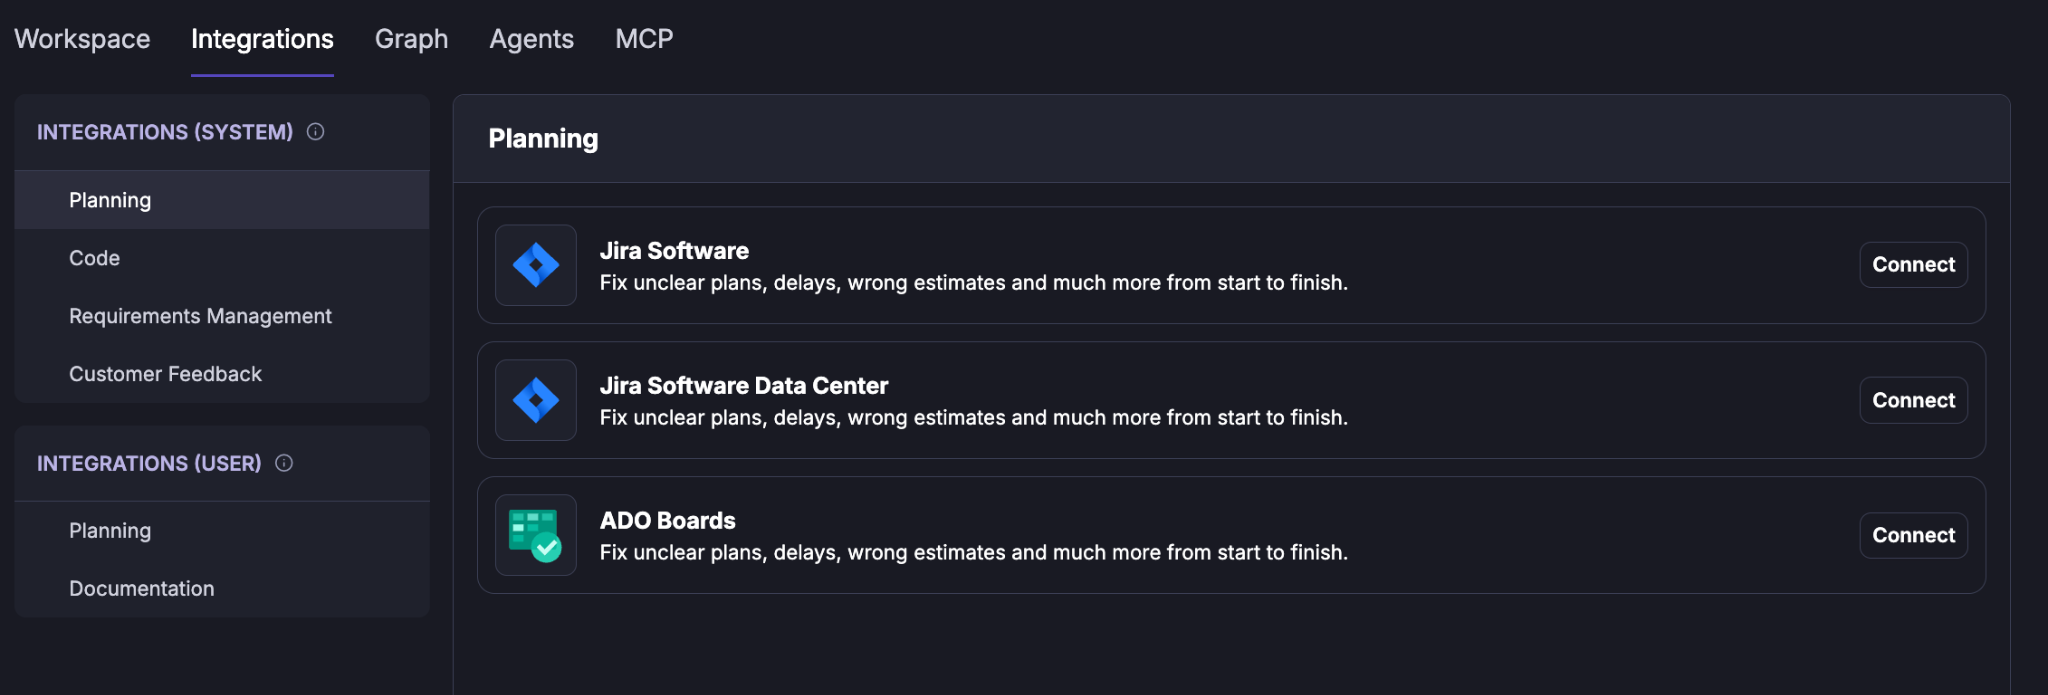Select Planning under system integrations
Viewport: 2048px width, 695px height.
click(222, 200)
